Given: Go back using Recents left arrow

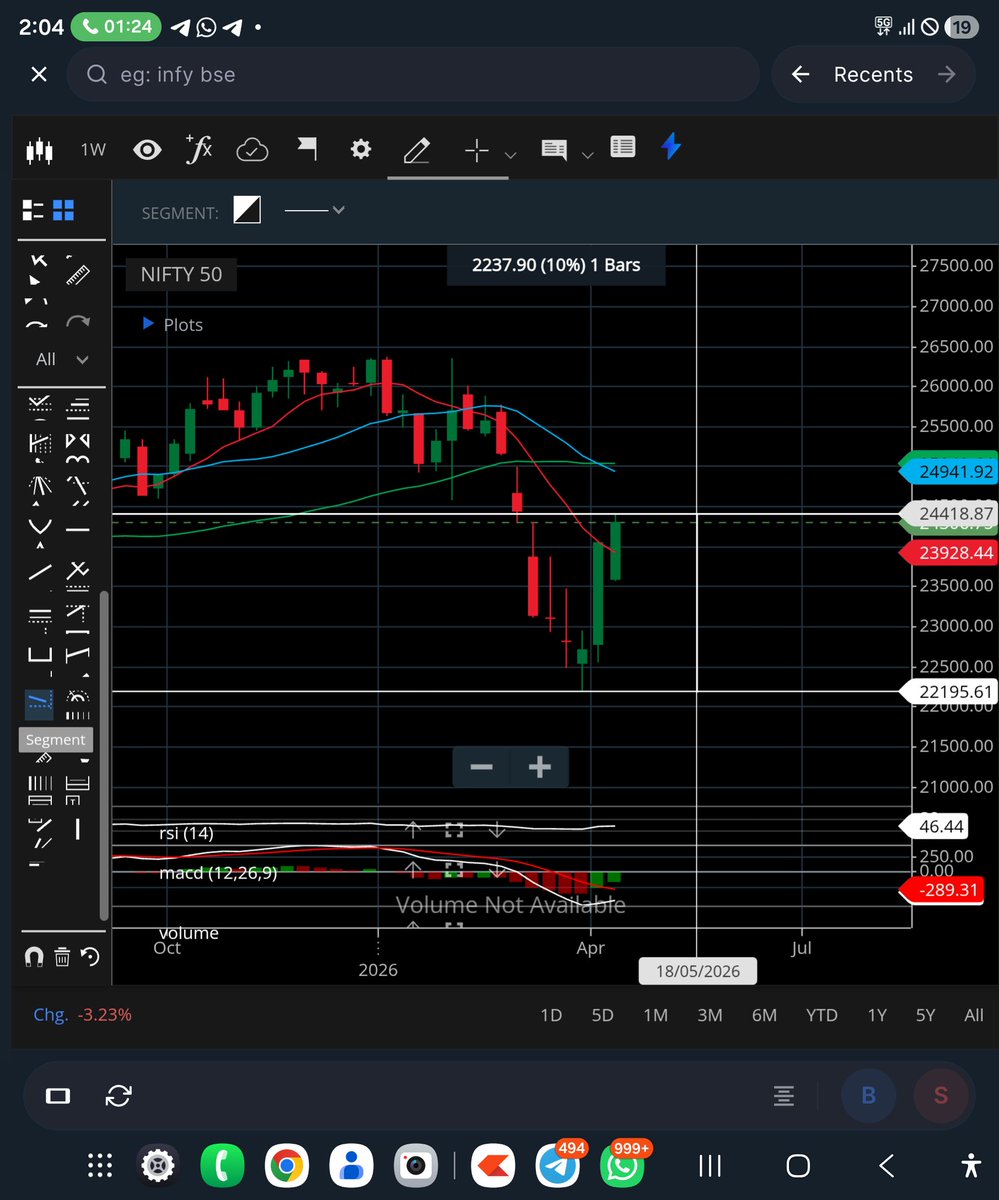Looking at the screenshot, I should (800, 74).
